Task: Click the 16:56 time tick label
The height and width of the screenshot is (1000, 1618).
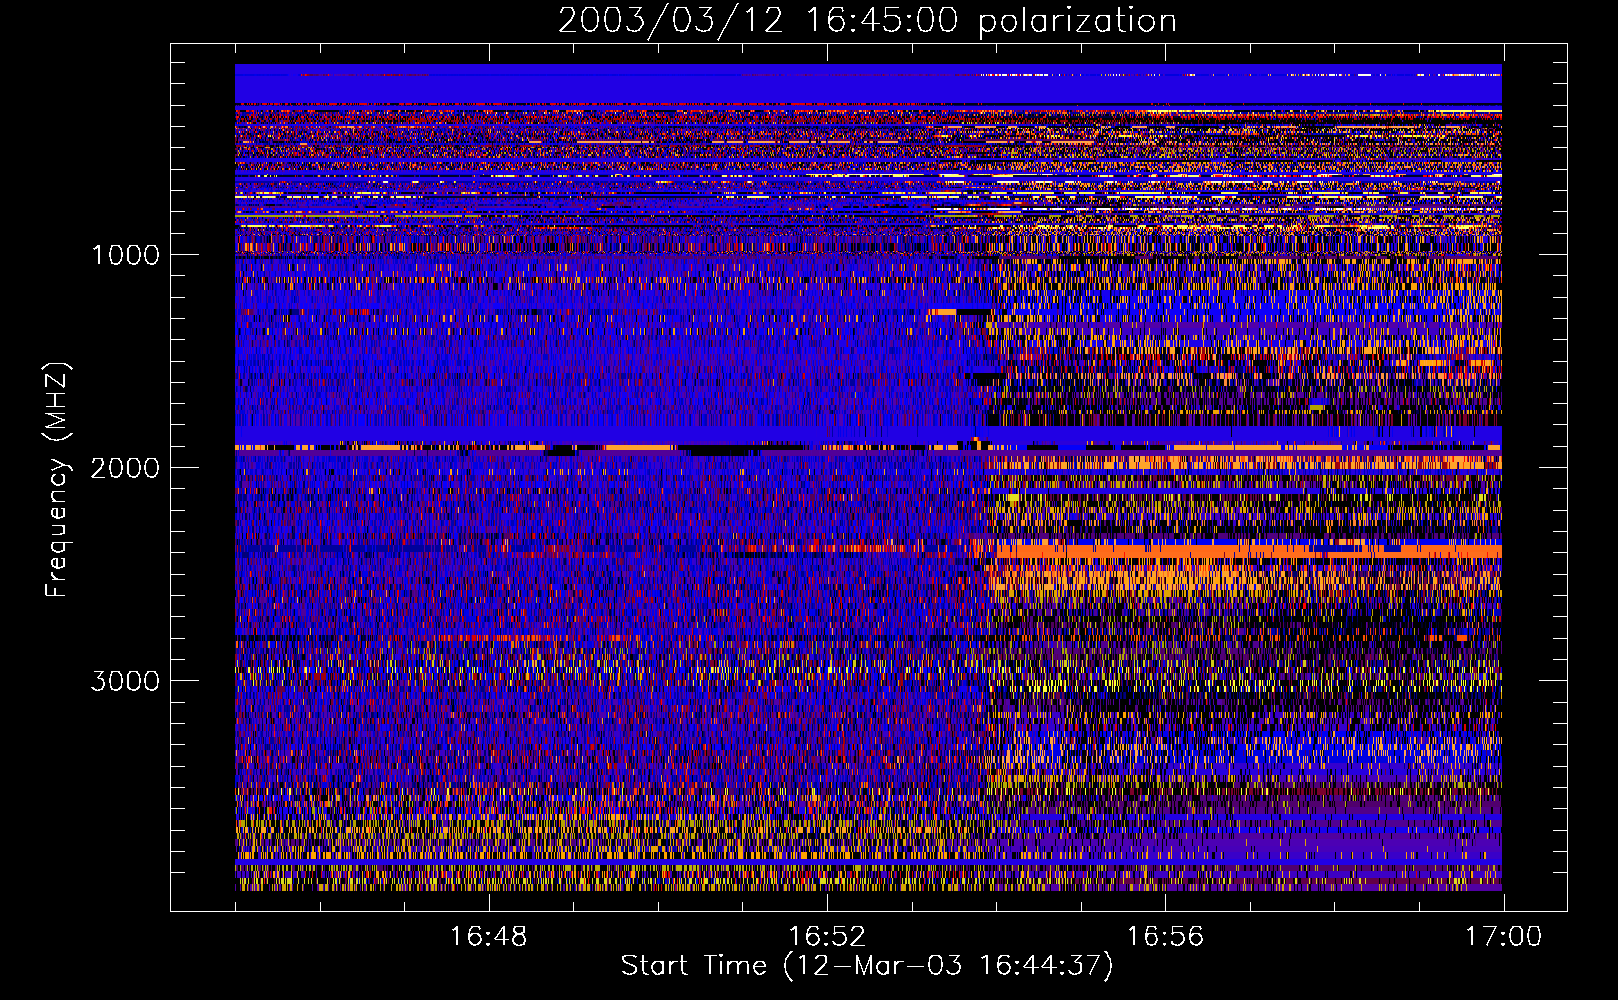Action: (1165, 937)
